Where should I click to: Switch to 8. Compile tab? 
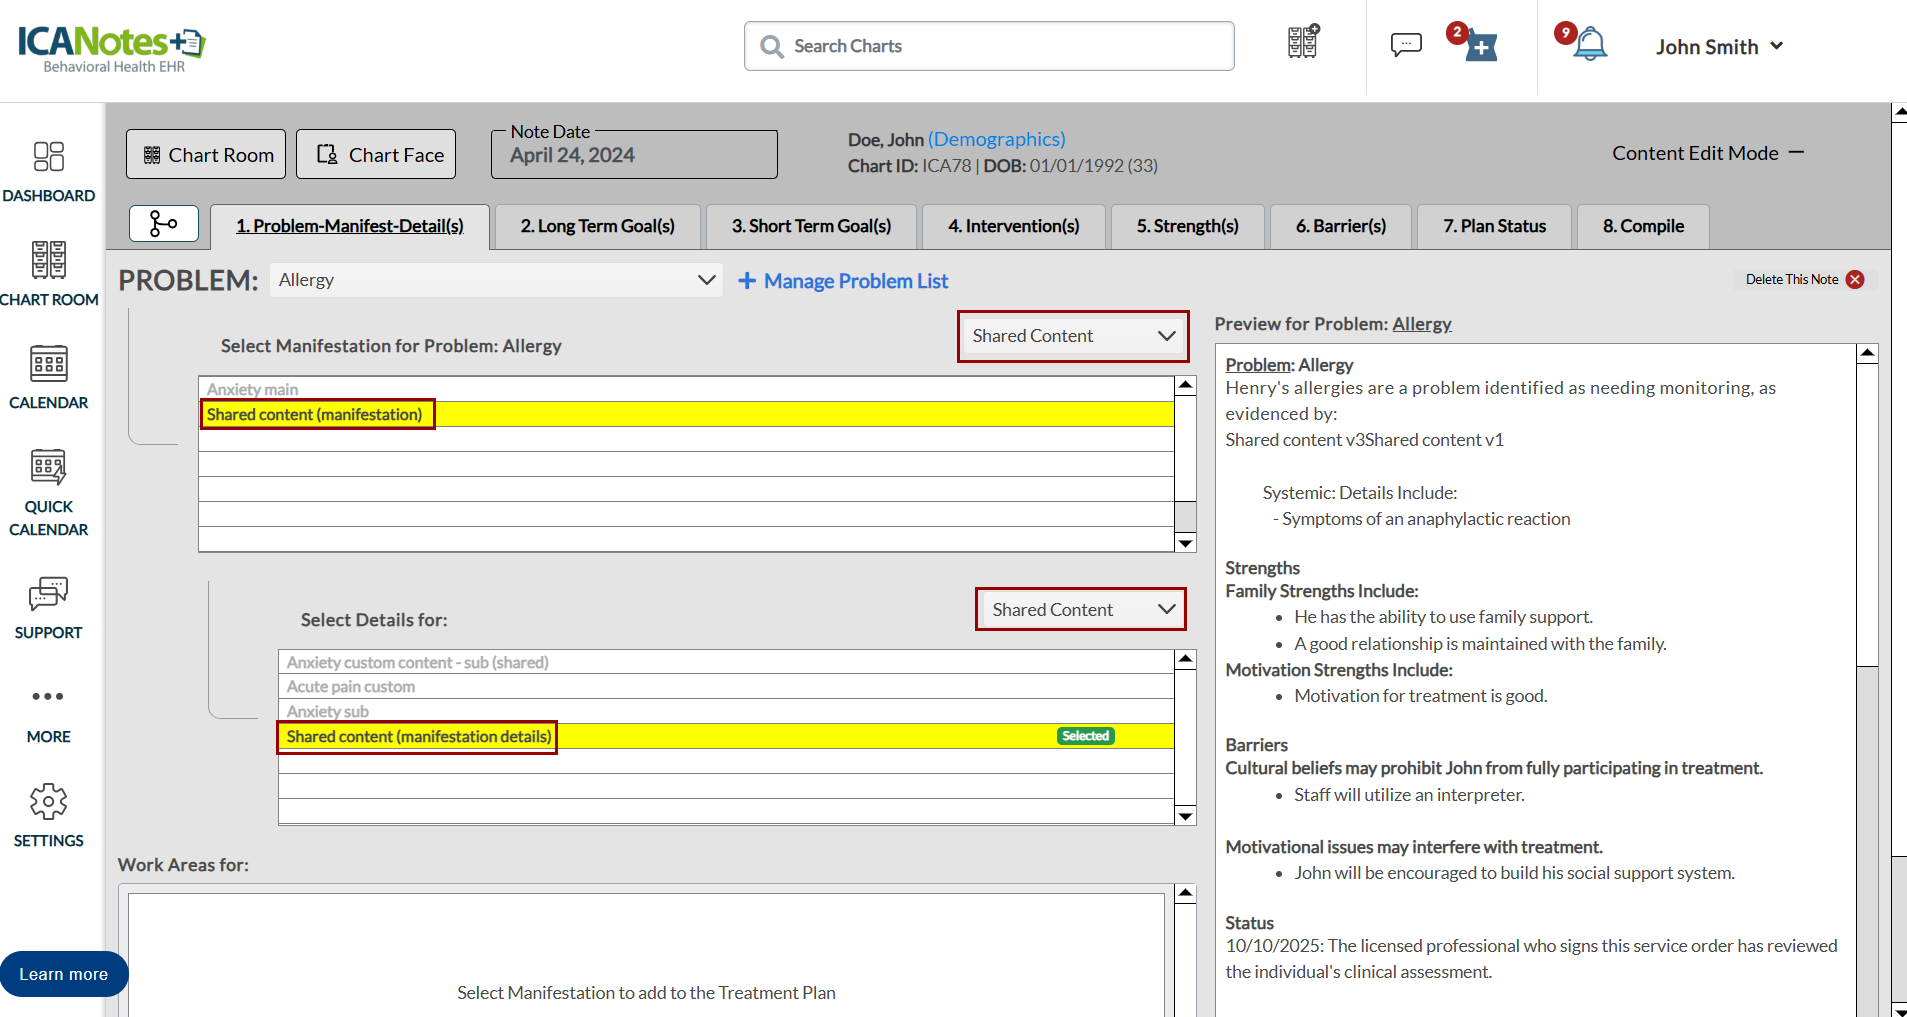click(x=1642, y=227)
